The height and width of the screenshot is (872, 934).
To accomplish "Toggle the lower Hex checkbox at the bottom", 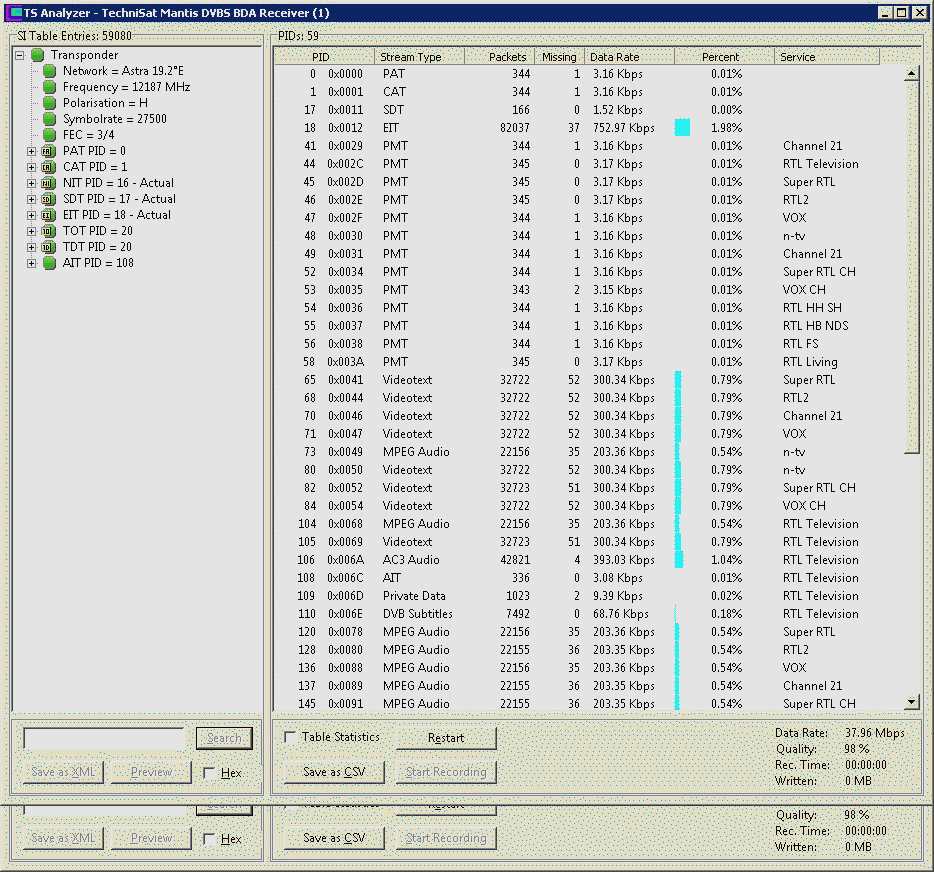I will pos(208,839).
